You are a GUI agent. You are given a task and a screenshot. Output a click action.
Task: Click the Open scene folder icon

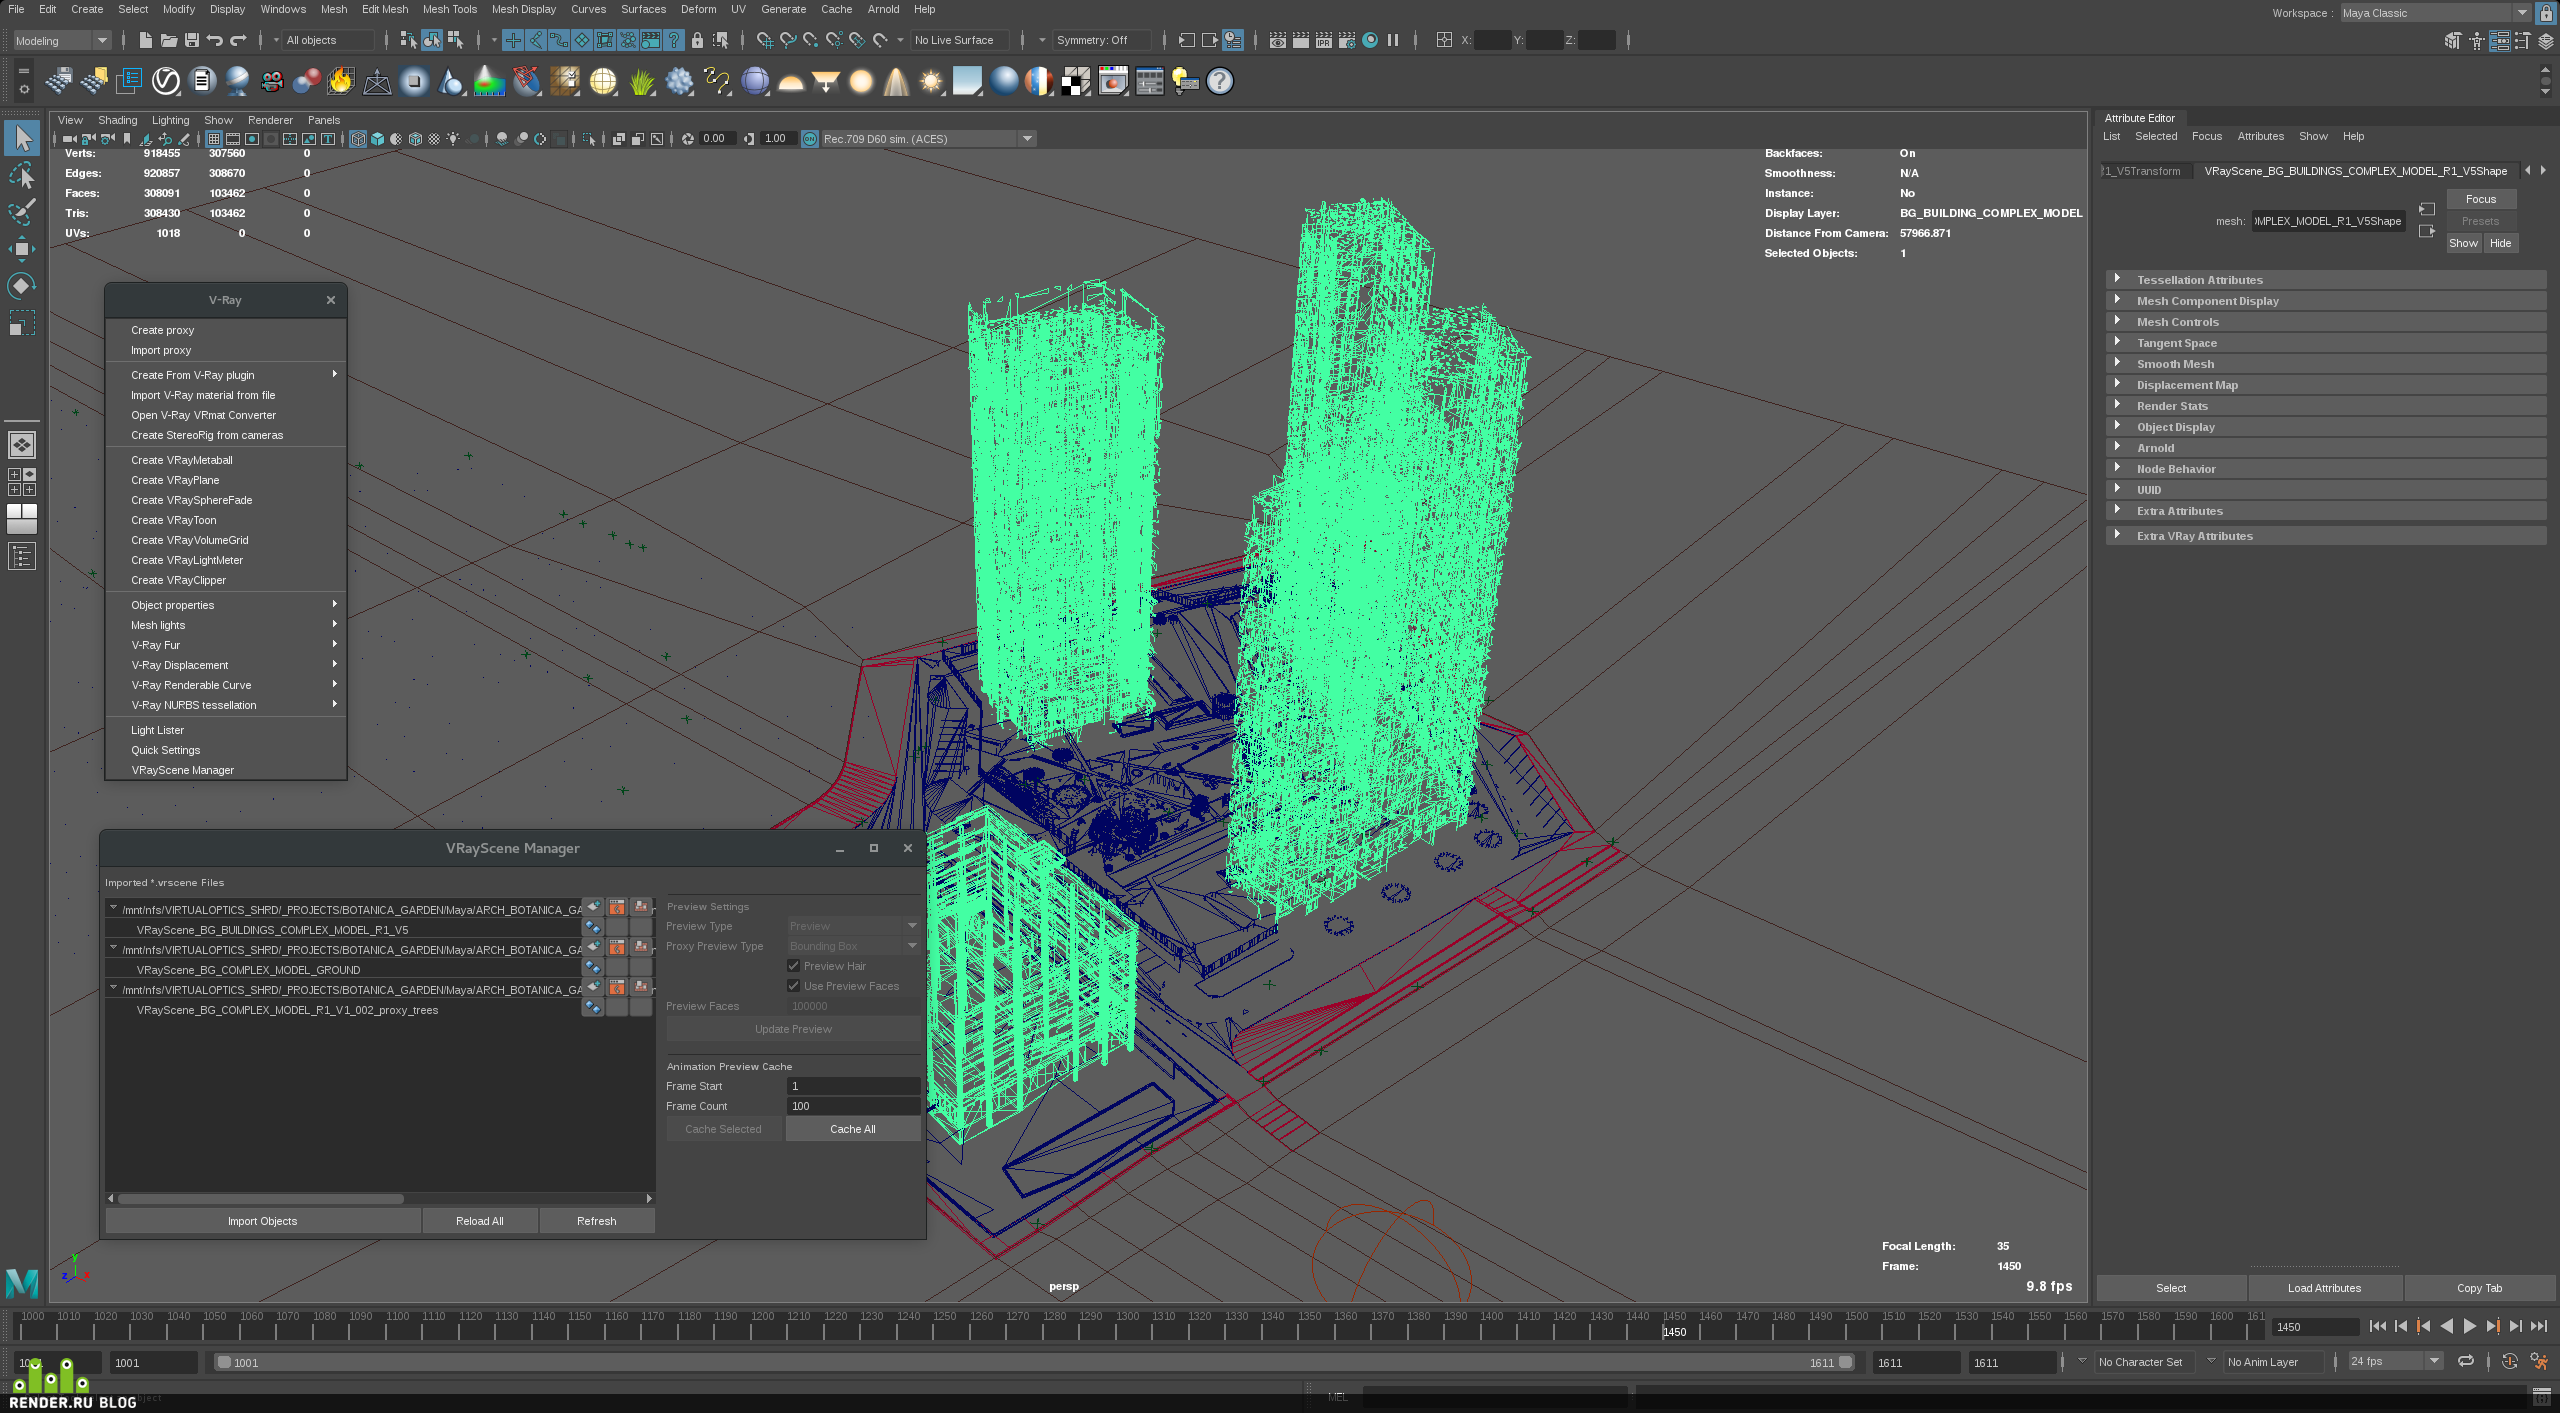(169, 40)
